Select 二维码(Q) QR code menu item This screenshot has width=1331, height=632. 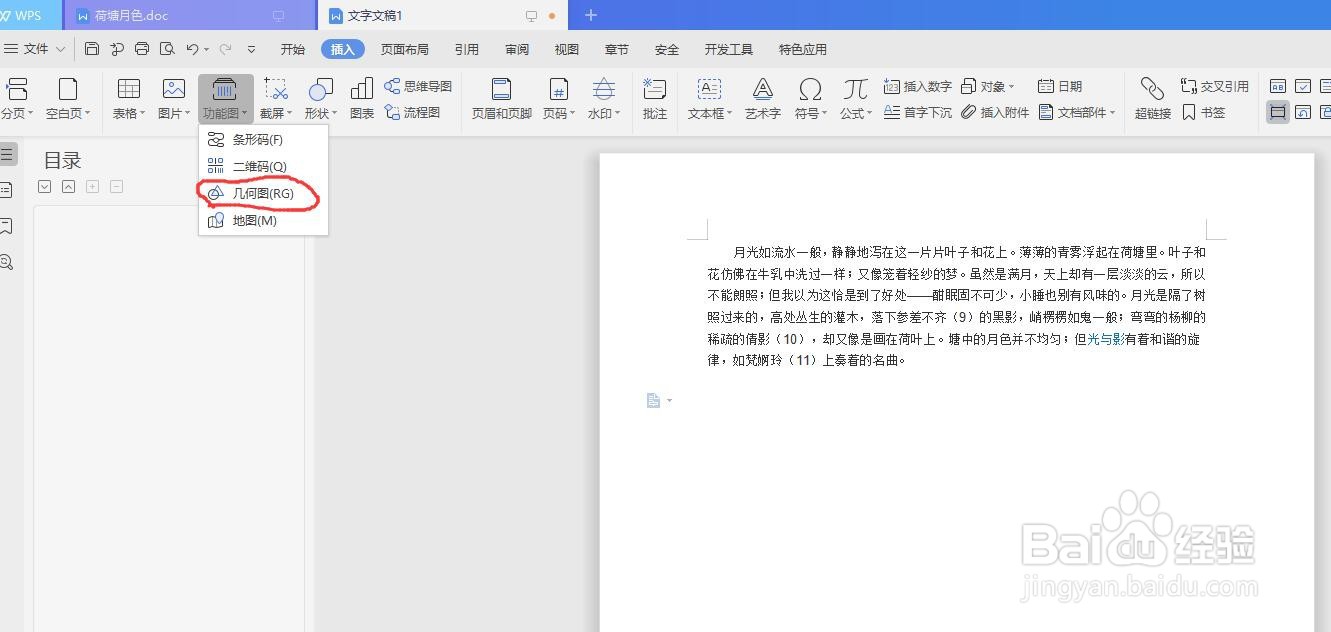[264, 166]
